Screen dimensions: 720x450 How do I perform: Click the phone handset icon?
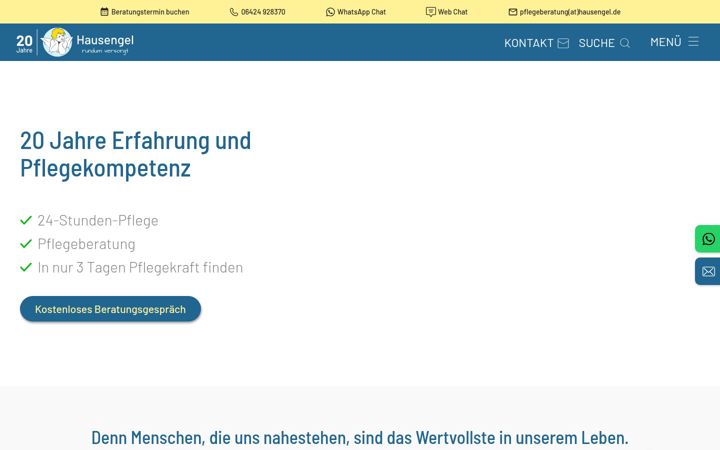tap(234, 12)
